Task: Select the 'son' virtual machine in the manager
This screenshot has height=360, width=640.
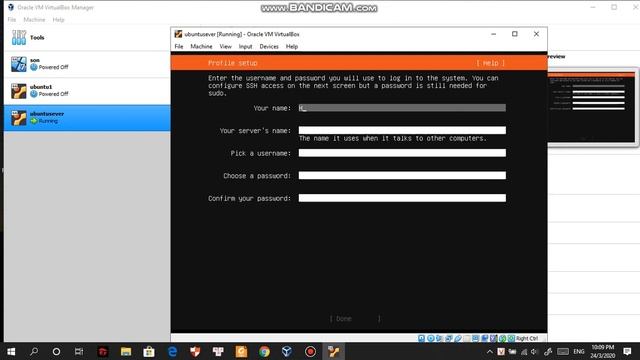Action: 87,64
